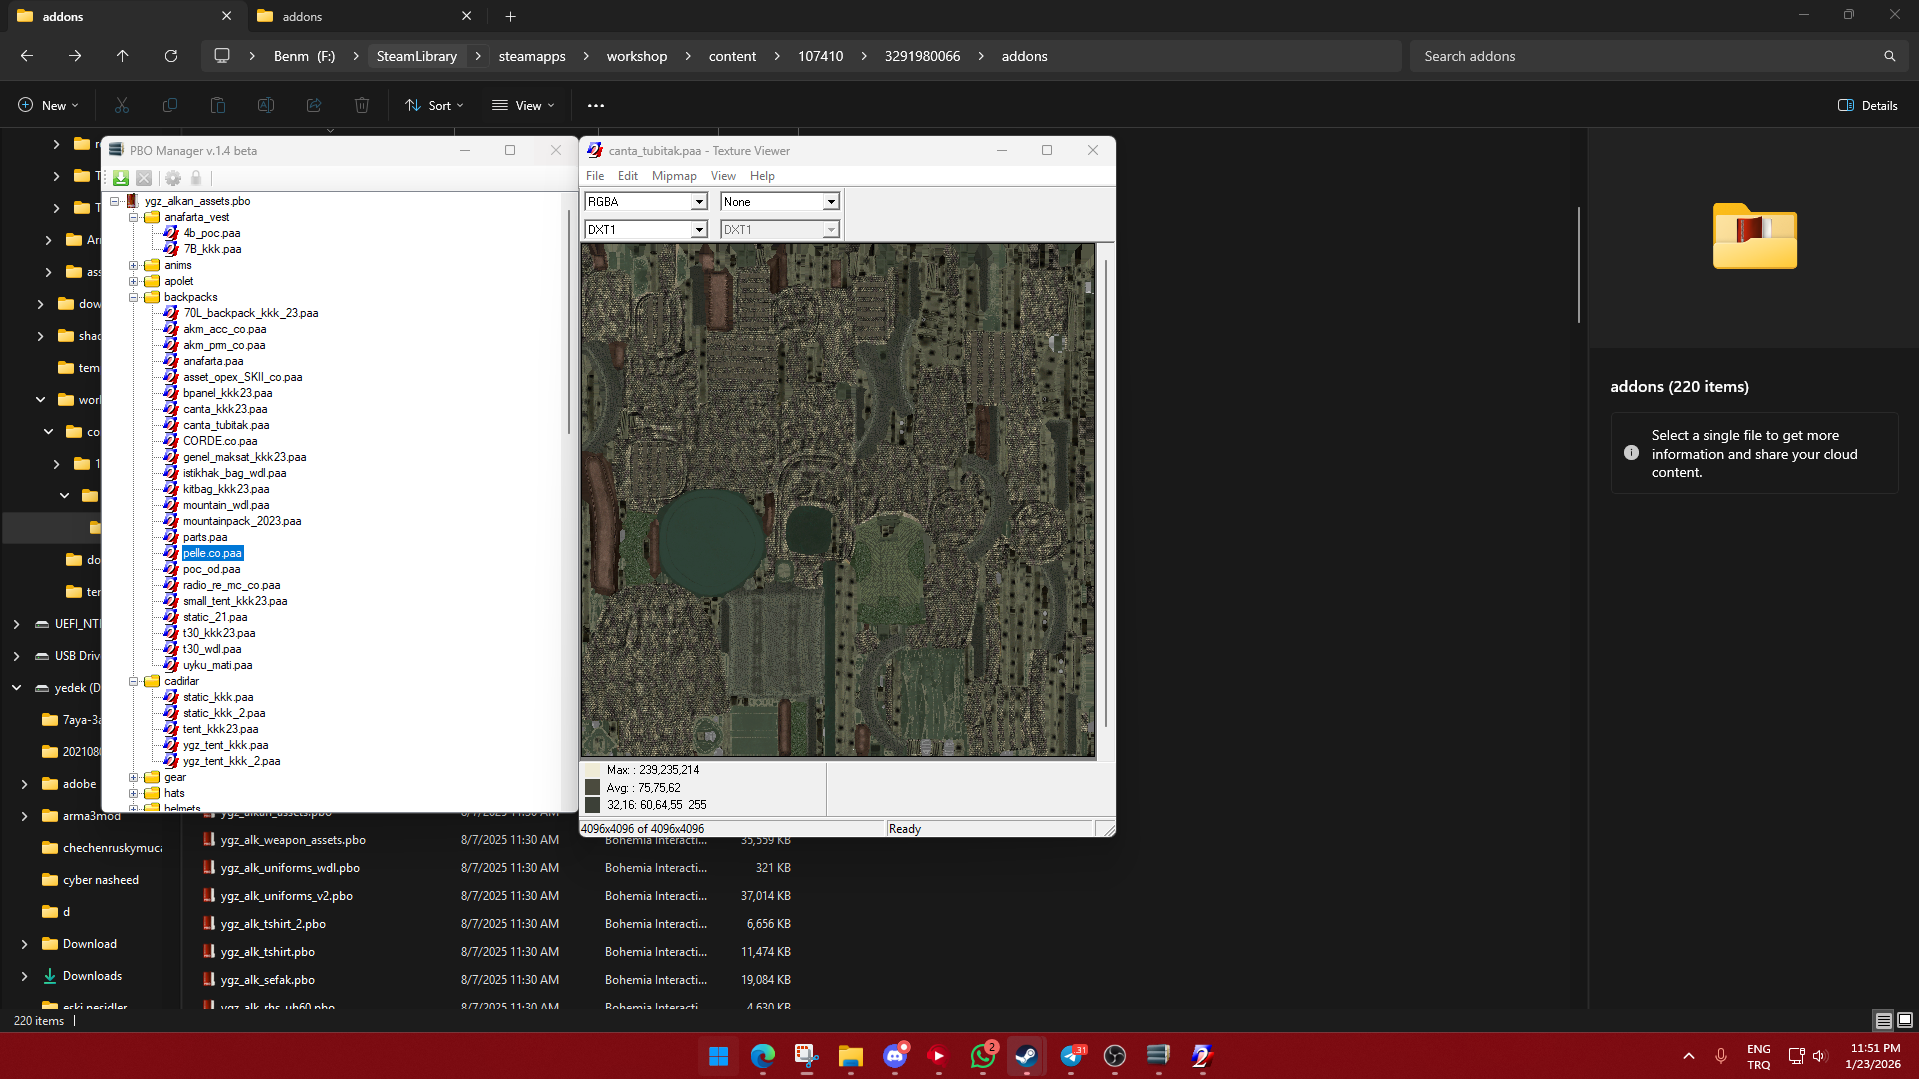The width and height of the screenshot is (1919, 1079).
Task: Go up one folder level in Explorer
Action: click(x=123, y=56)
